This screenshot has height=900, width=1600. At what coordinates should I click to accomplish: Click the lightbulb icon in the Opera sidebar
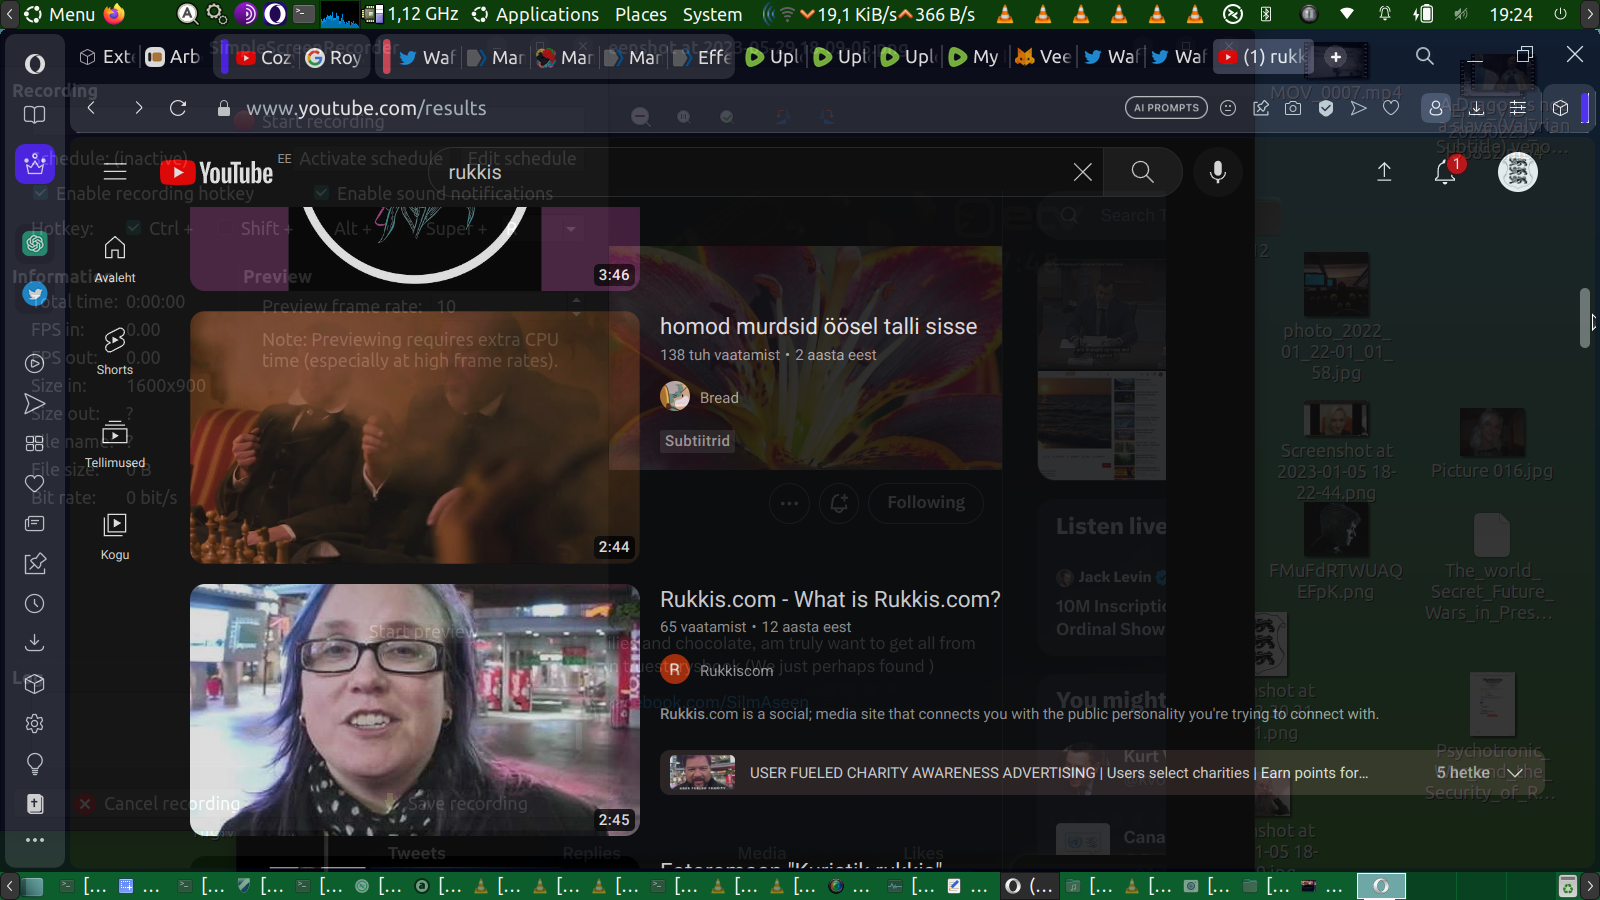(x=35, y=764)
